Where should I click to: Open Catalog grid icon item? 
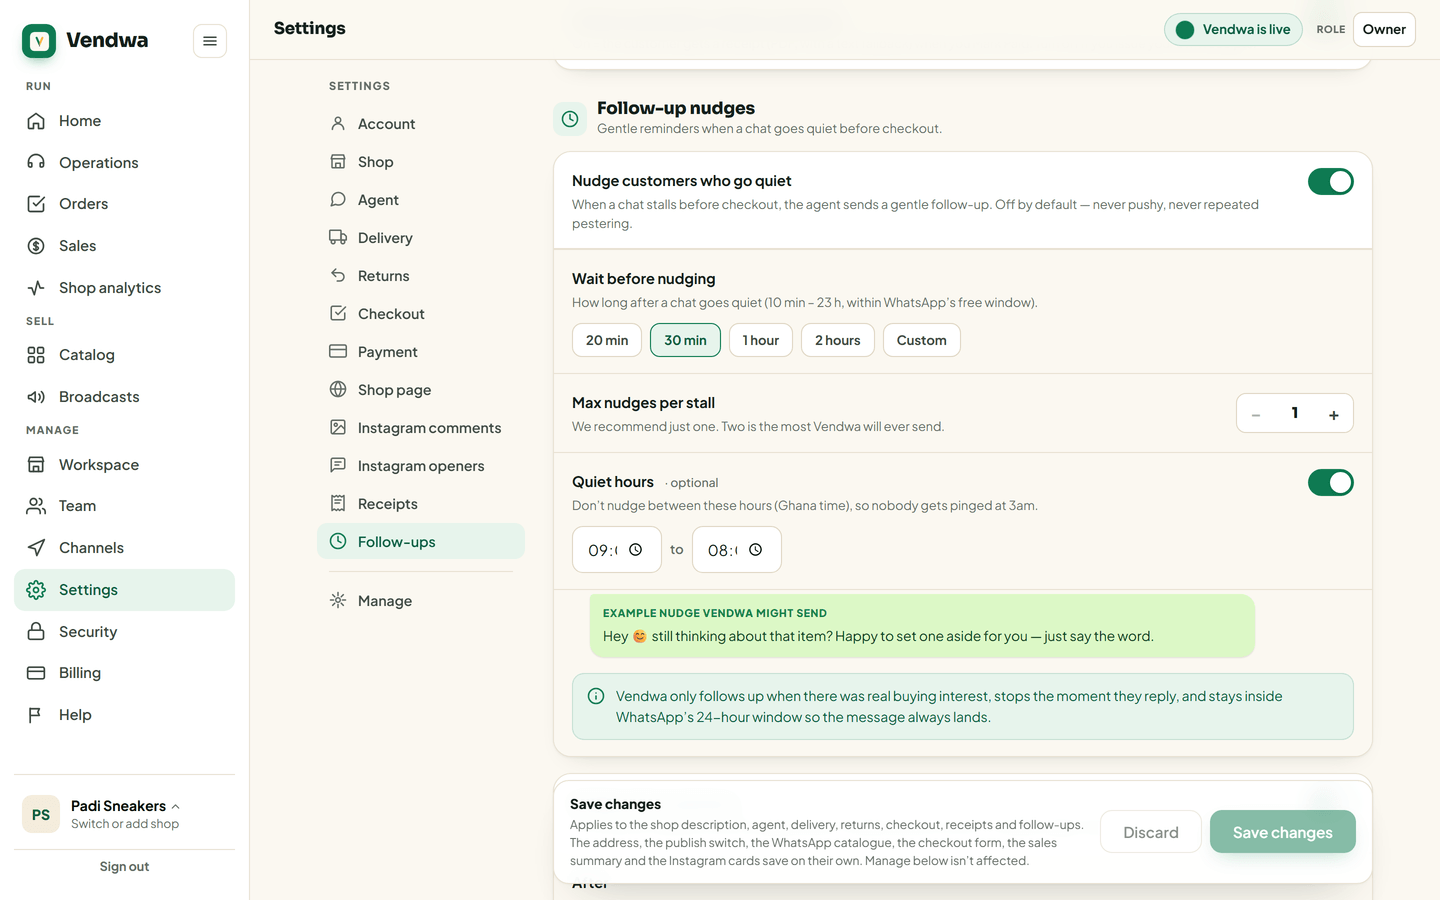click(x=124, y=355)
